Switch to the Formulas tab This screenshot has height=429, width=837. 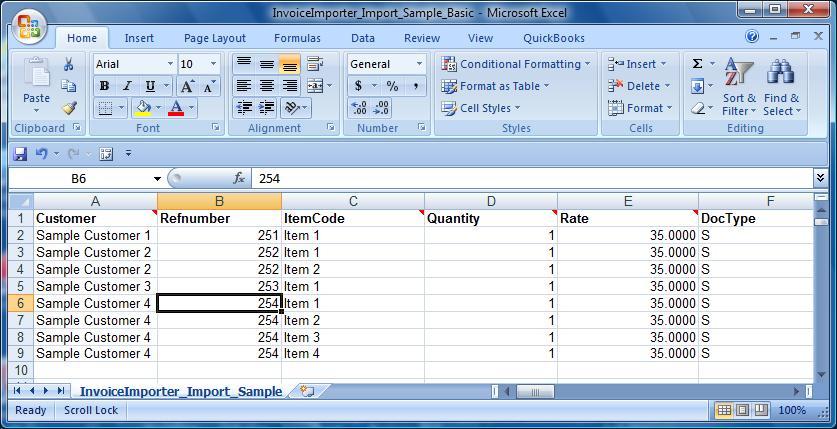(297, 38)
